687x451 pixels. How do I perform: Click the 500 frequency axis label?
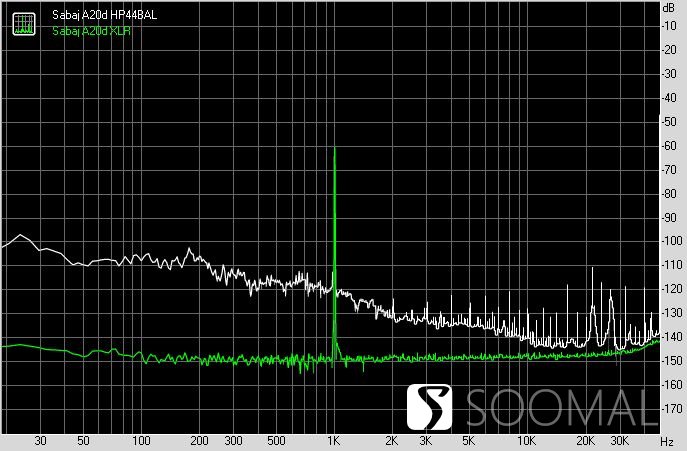[x=276, y=440]
